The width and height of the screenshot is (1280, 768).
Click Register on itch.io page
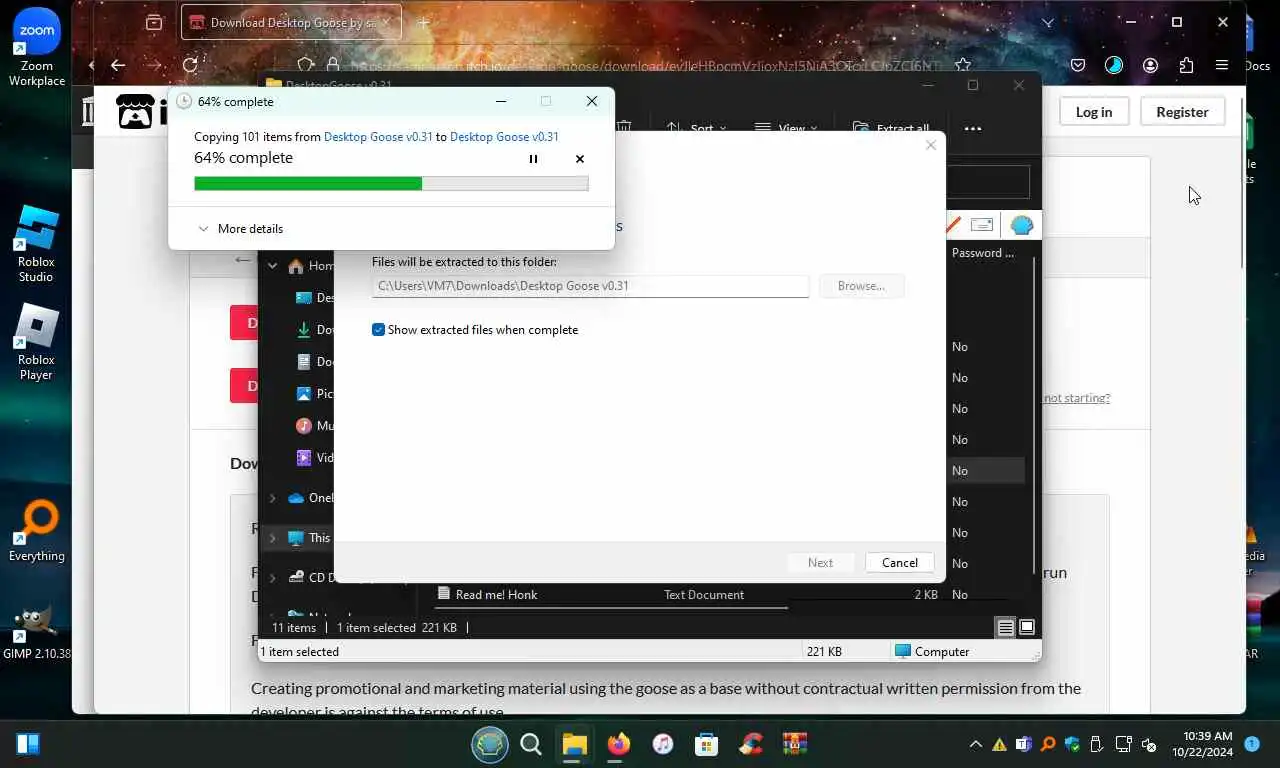coord(1182,112)
